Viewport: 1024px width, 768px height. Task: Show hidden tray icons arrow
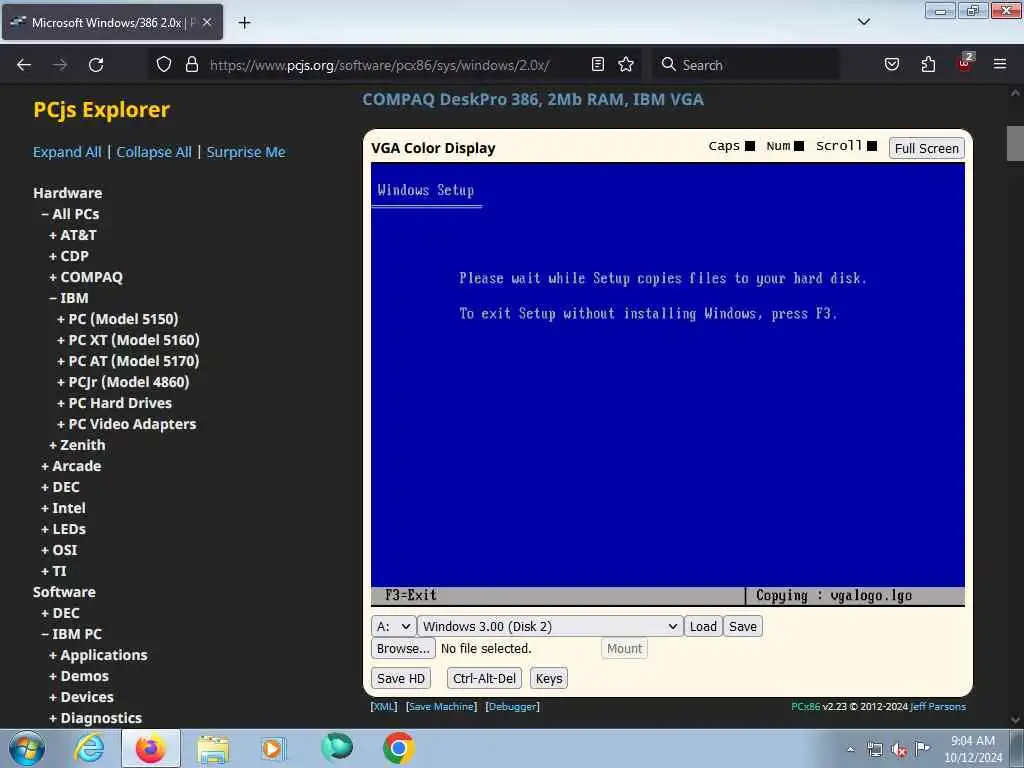[850, 750]
